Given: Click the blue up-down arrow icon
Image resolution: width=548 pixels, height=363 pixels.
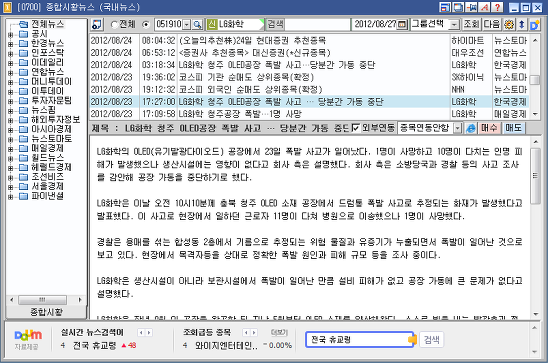Looking at the screenshot, I should [522, 24].
